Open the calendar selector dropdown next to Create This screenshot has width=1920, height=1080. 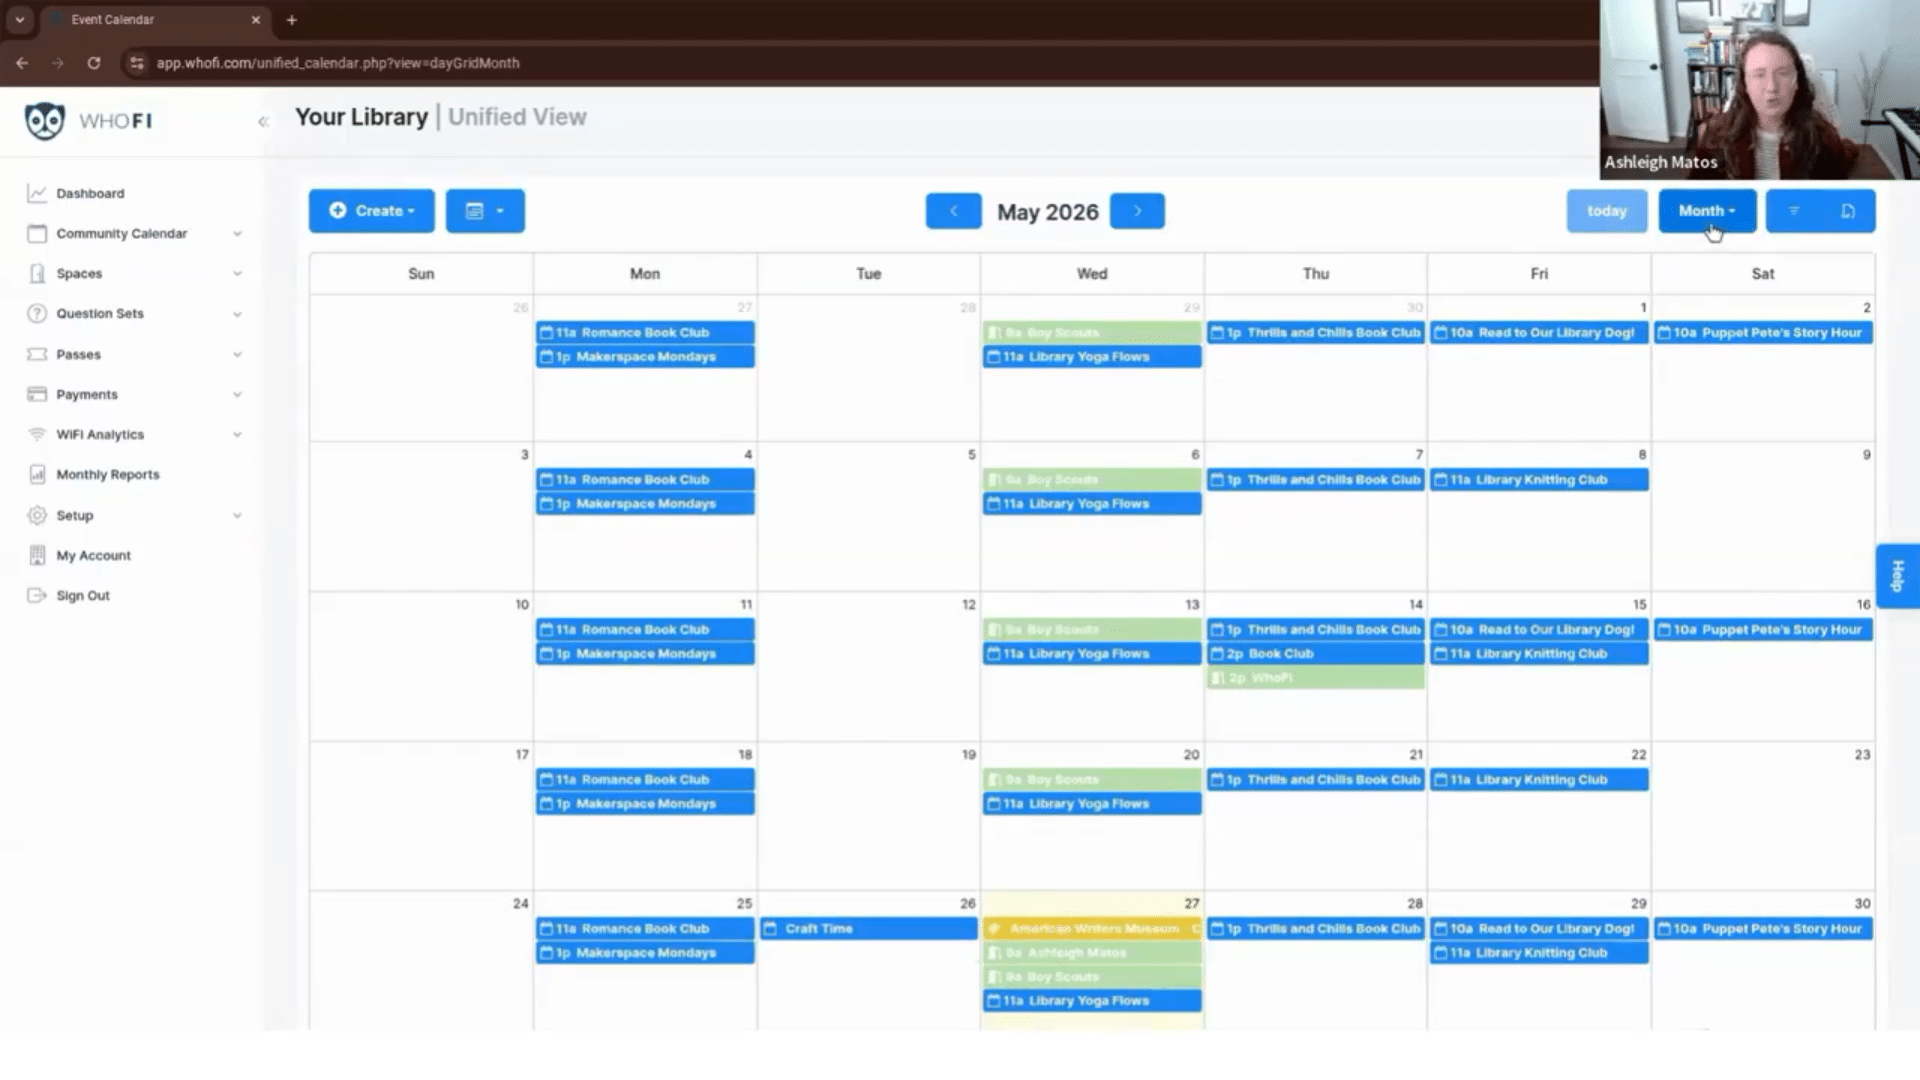pos(485,211)
